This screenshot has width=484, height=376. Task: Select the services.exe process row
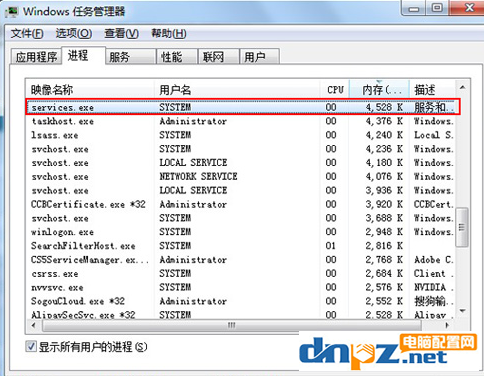tap(243, 107)
